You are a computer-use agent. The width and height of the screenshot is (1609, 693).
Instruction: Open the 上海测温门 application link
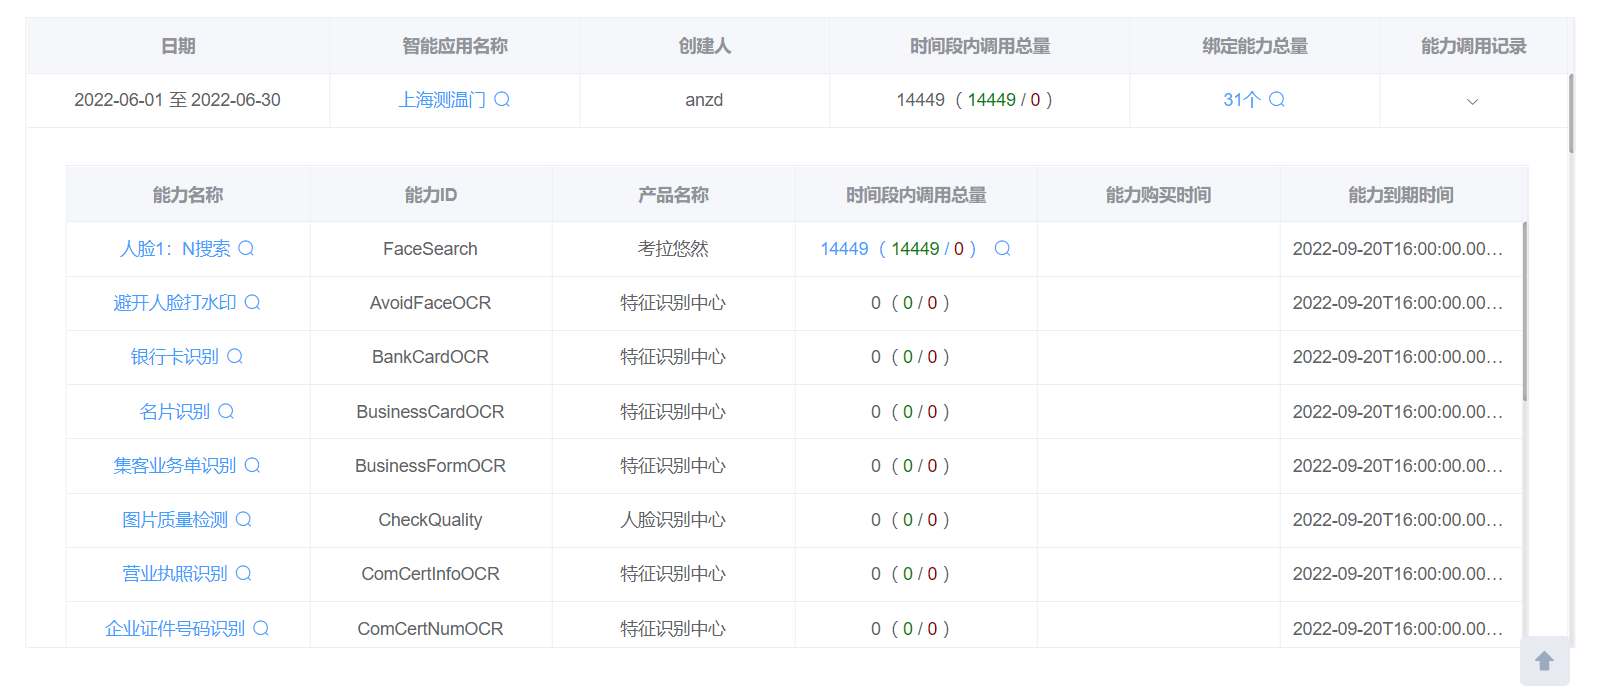coord(442,100)
